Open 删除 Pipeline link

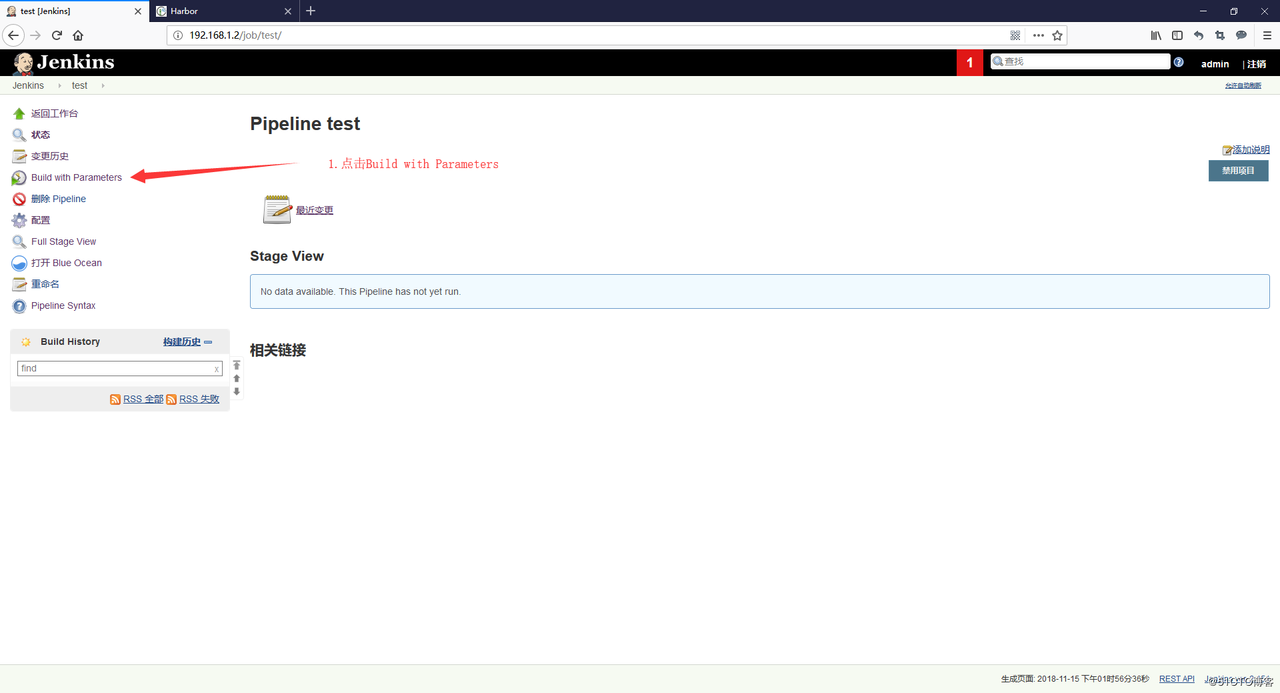pyautogui.click(x=58, y=199)
